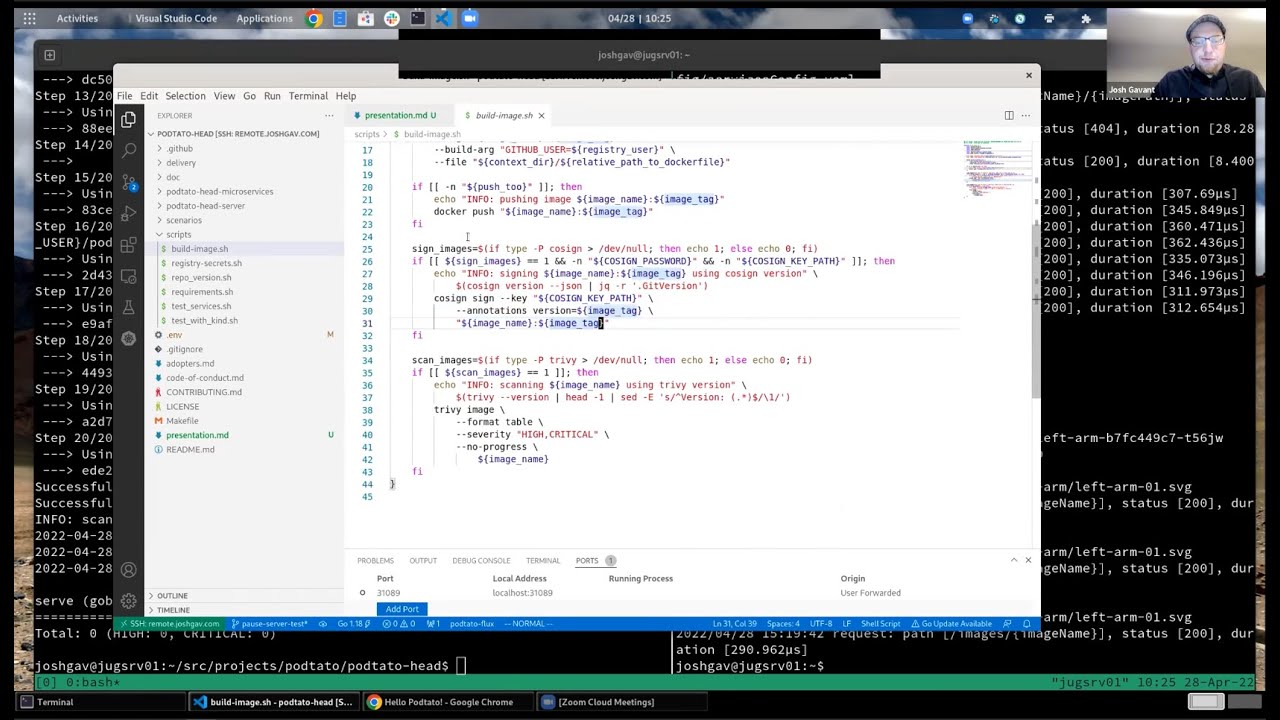Click the Explorer more actions ellipsis
This screenshot has width=1280, height=720.
tap(329, 116)
